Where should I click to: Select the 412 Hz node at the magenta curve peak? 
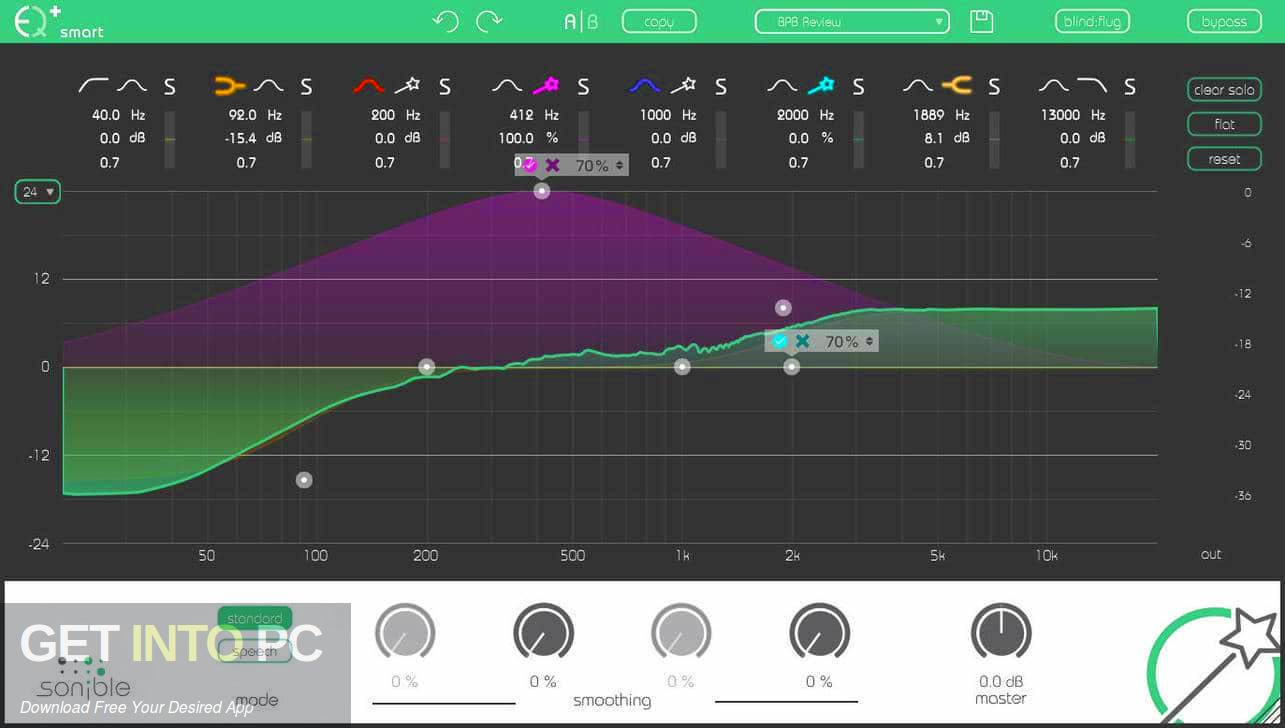[x=542, y=191]
